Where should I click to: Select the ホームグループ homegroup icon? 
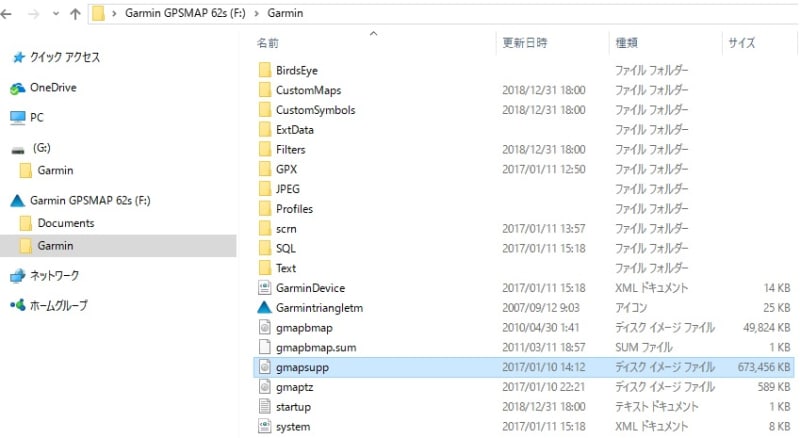pyautogui.click(x=17, y=305)
